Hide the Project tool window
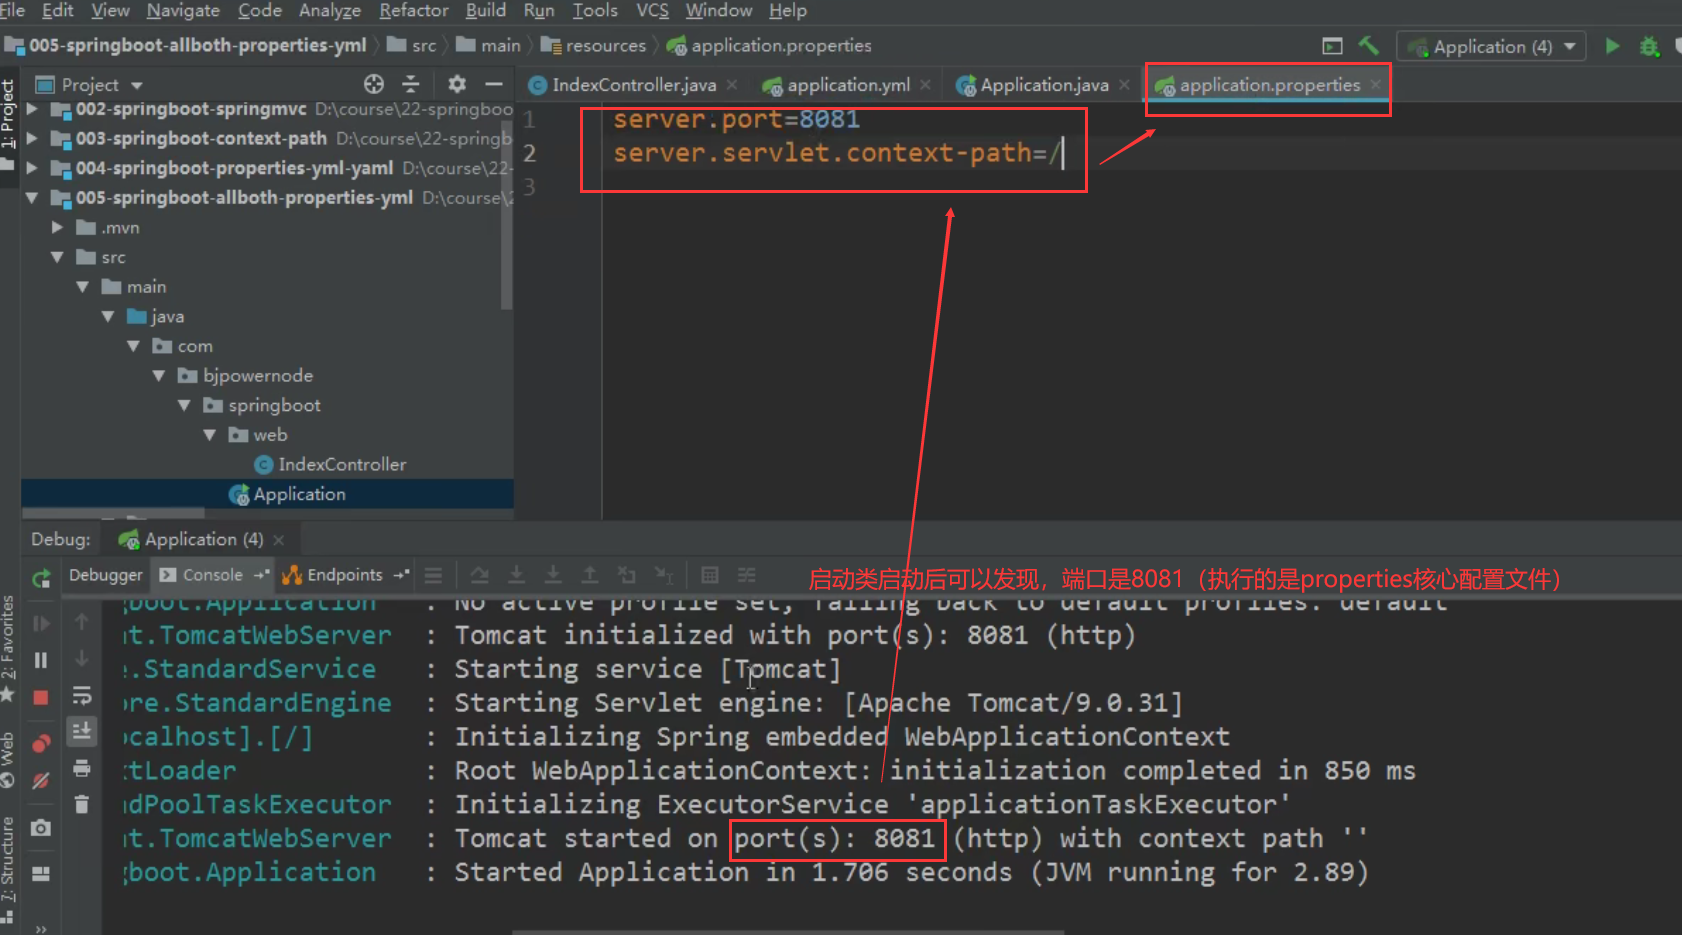Screen dimensions: 1682x935 (x=493, y=84)
